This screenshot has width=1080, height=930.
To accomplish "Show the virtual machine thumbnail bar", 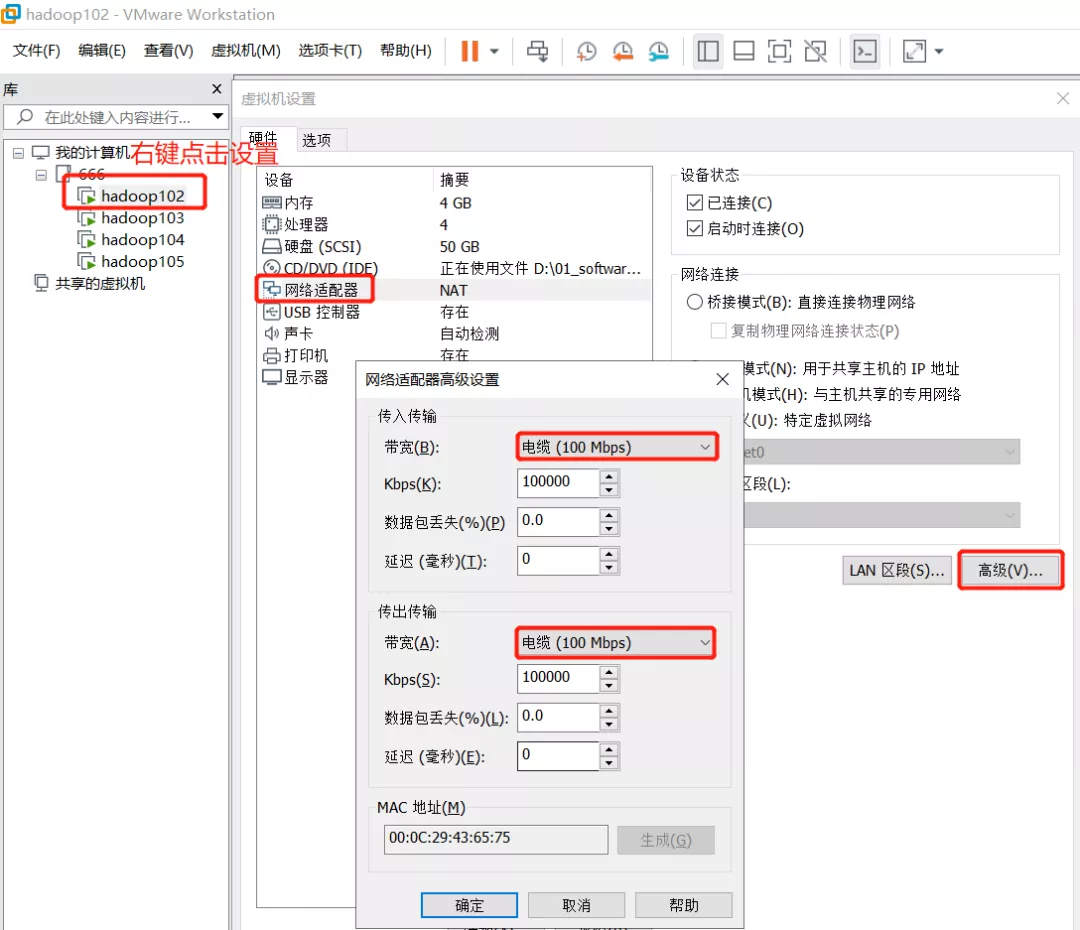I will coord(743,51).
